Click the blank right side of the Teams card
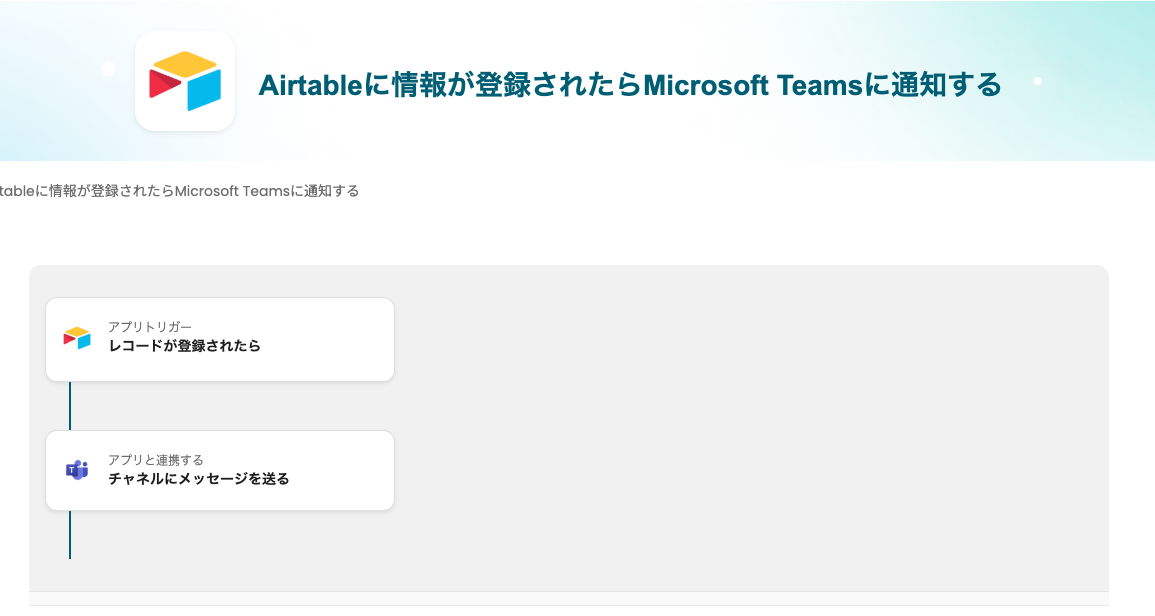This screenshot has height=616, width=1155. (340, 470)
